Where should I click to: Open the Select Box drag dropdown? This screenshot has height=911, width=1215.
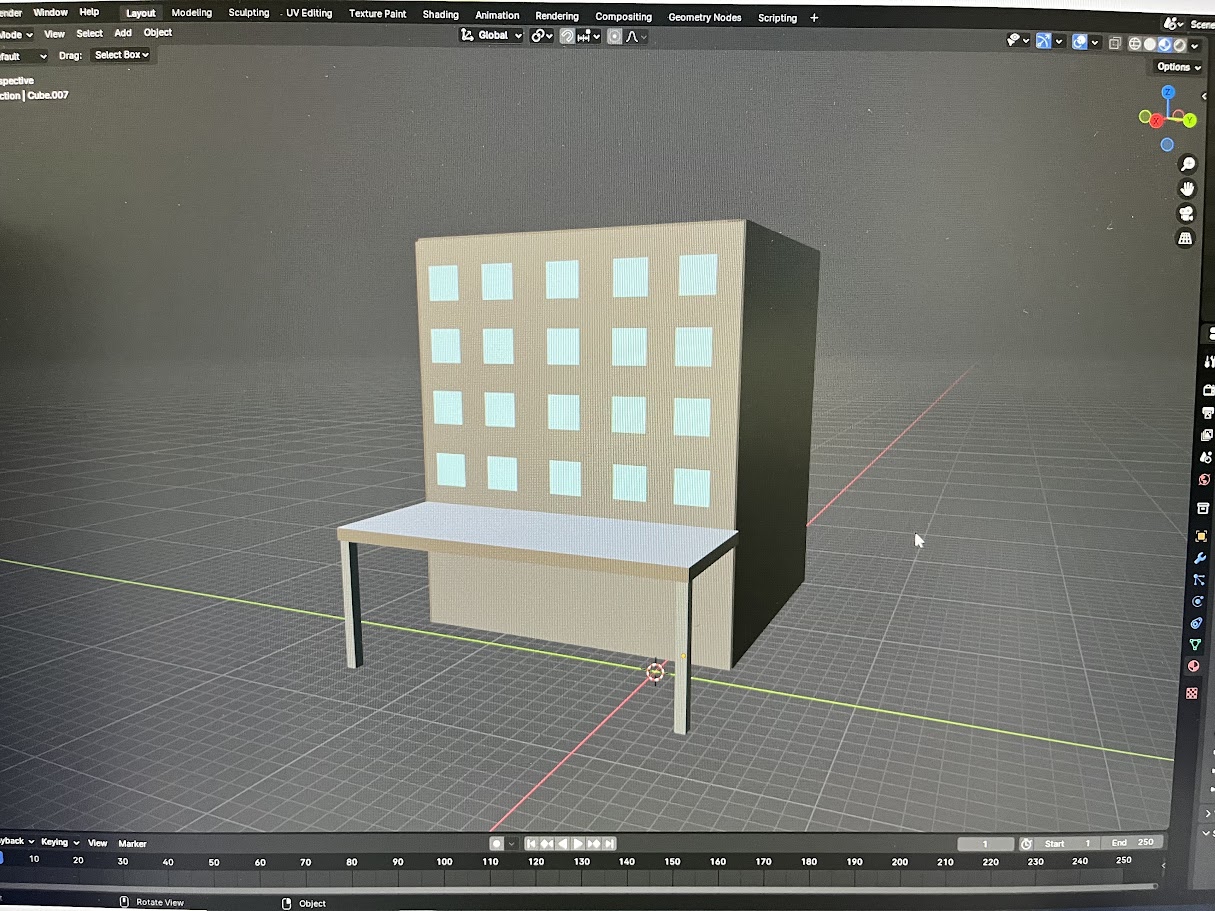pyautogui.click(x=121, y=55)
